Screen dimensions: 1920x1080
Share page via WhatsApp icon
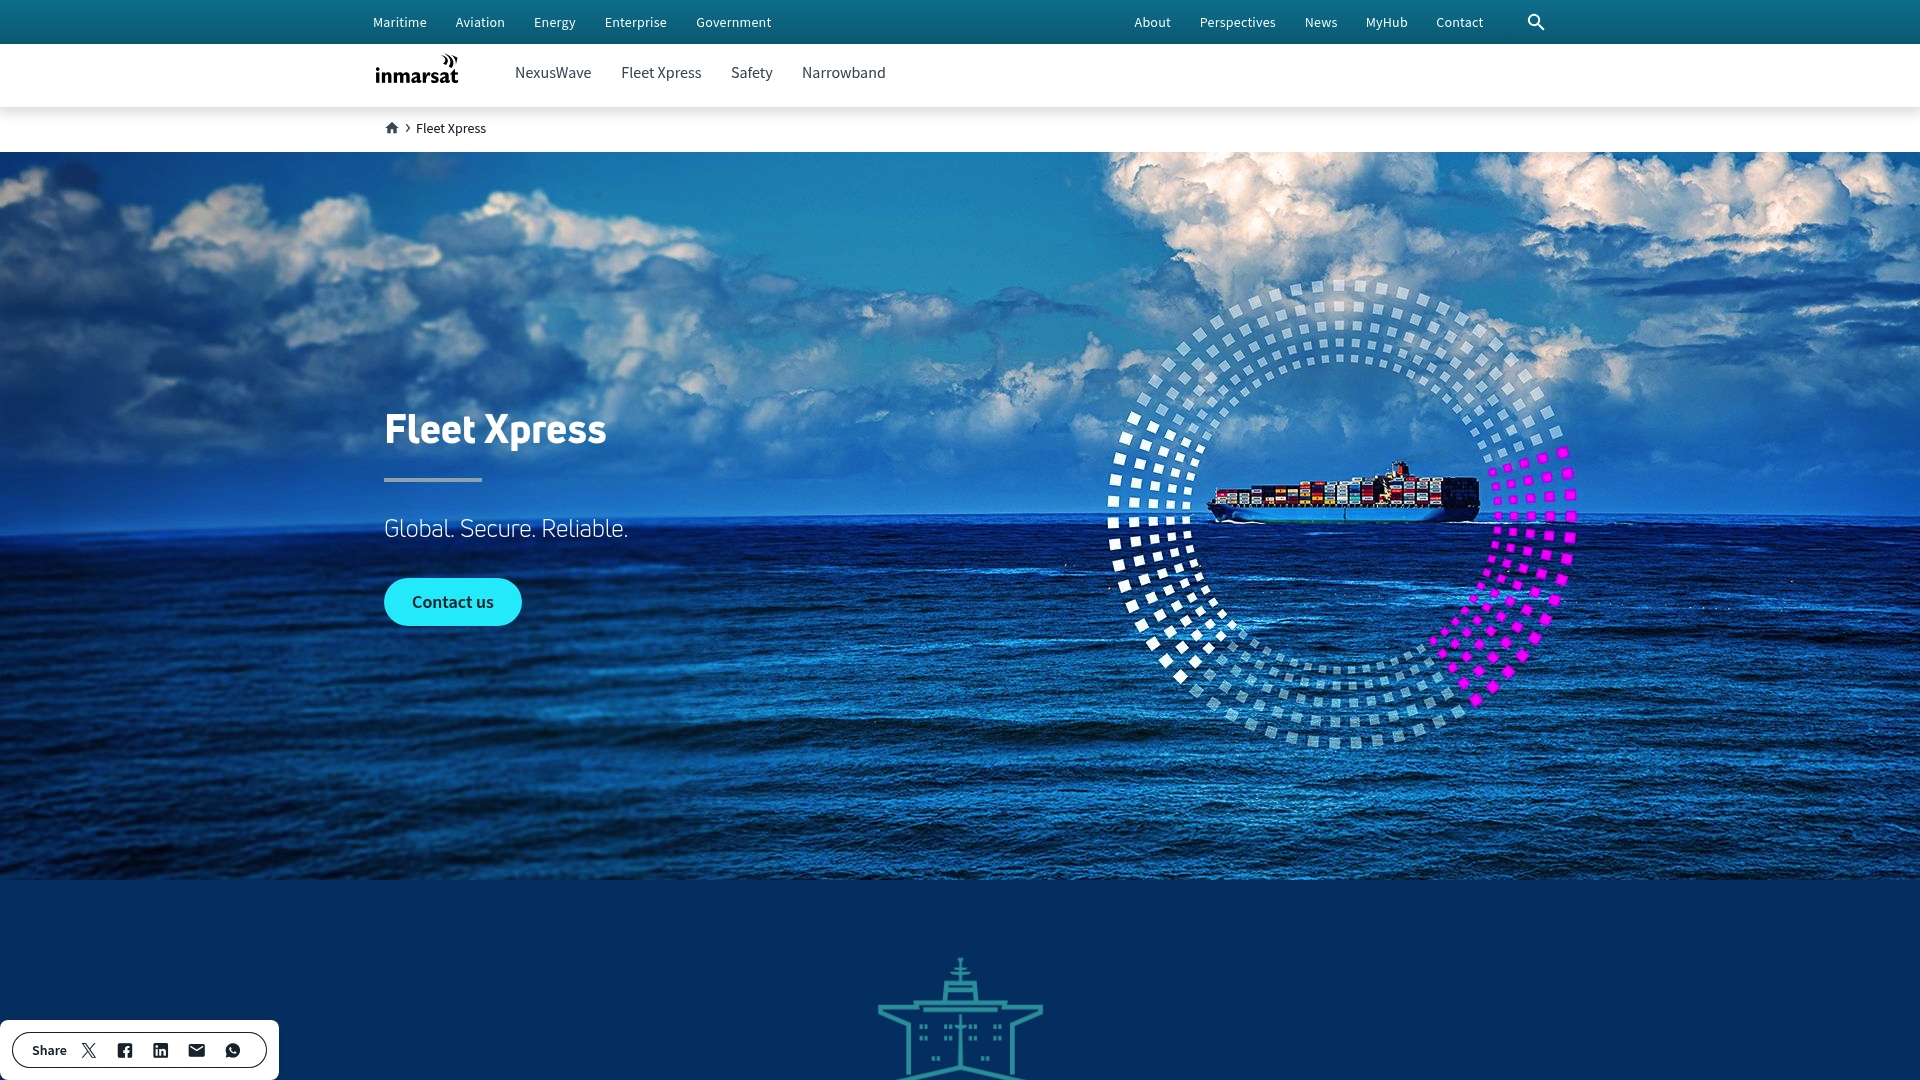(233, 1050)
